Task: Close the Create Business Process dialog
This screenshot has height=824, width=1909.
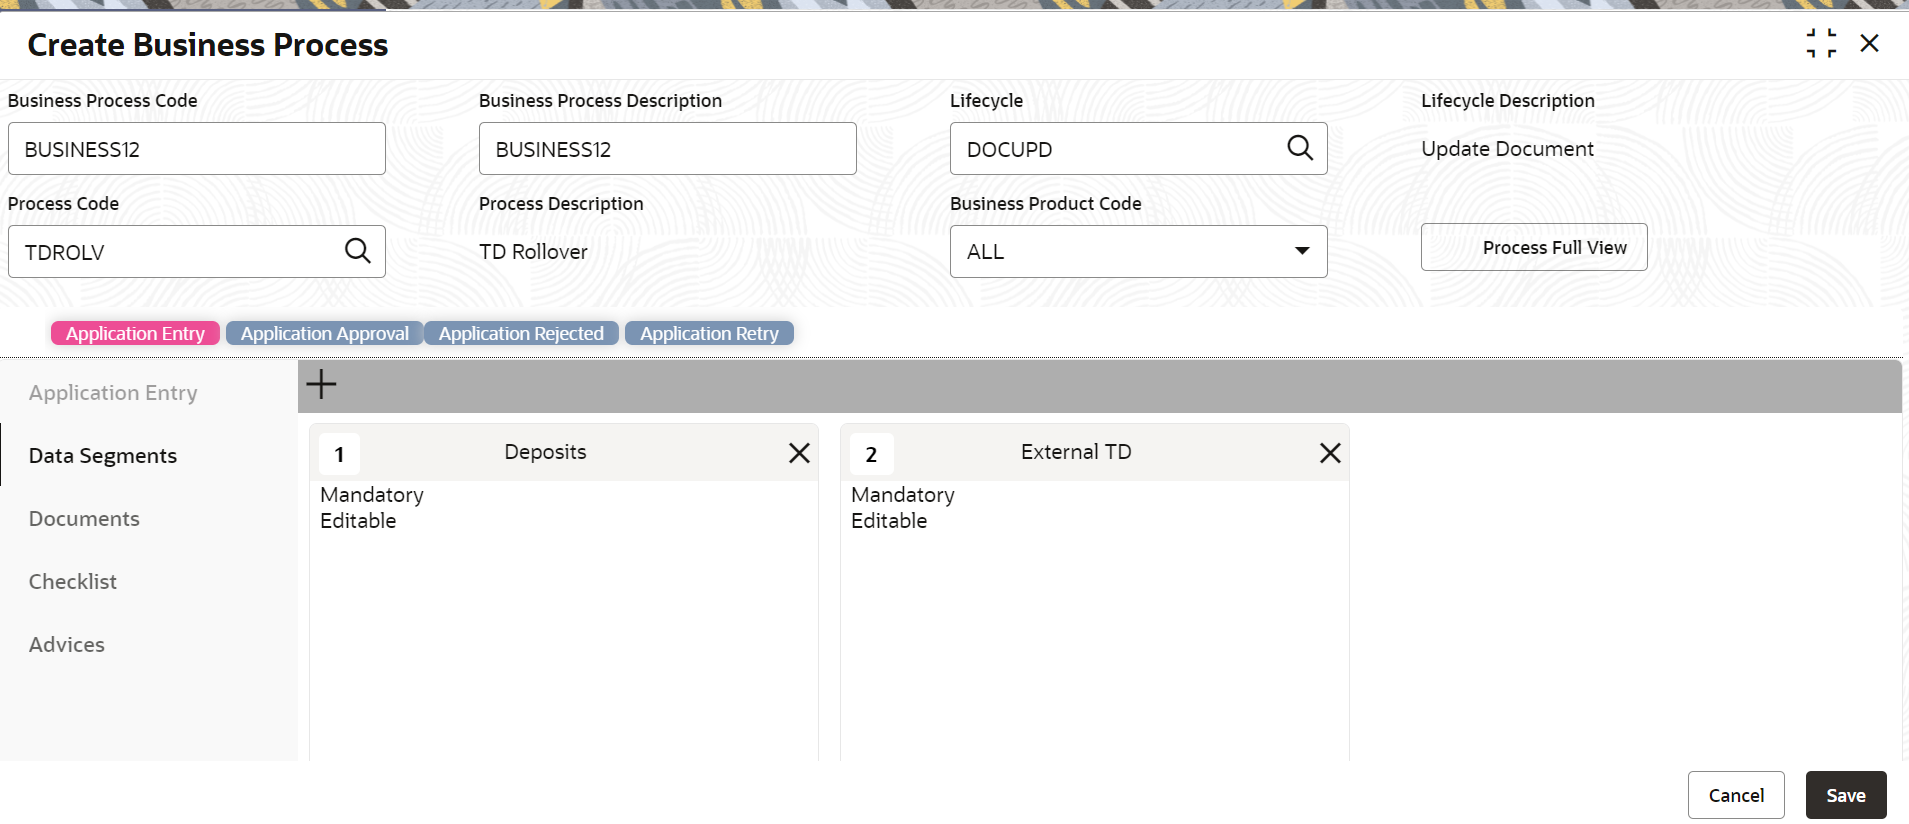Action: pos(1869,43)
